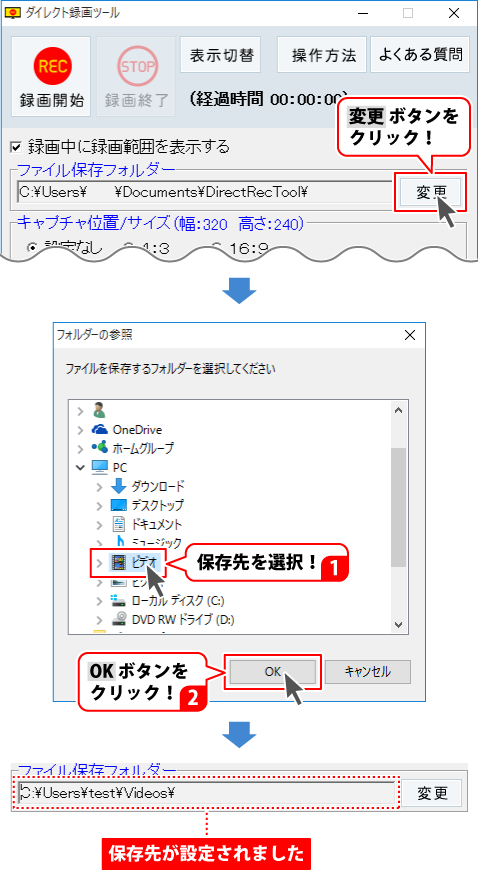Select the DVD RW ドライブ (D:) icon
Image resolution: width=478 pixels, height=872 pixels.
click(x=119, y=619)
